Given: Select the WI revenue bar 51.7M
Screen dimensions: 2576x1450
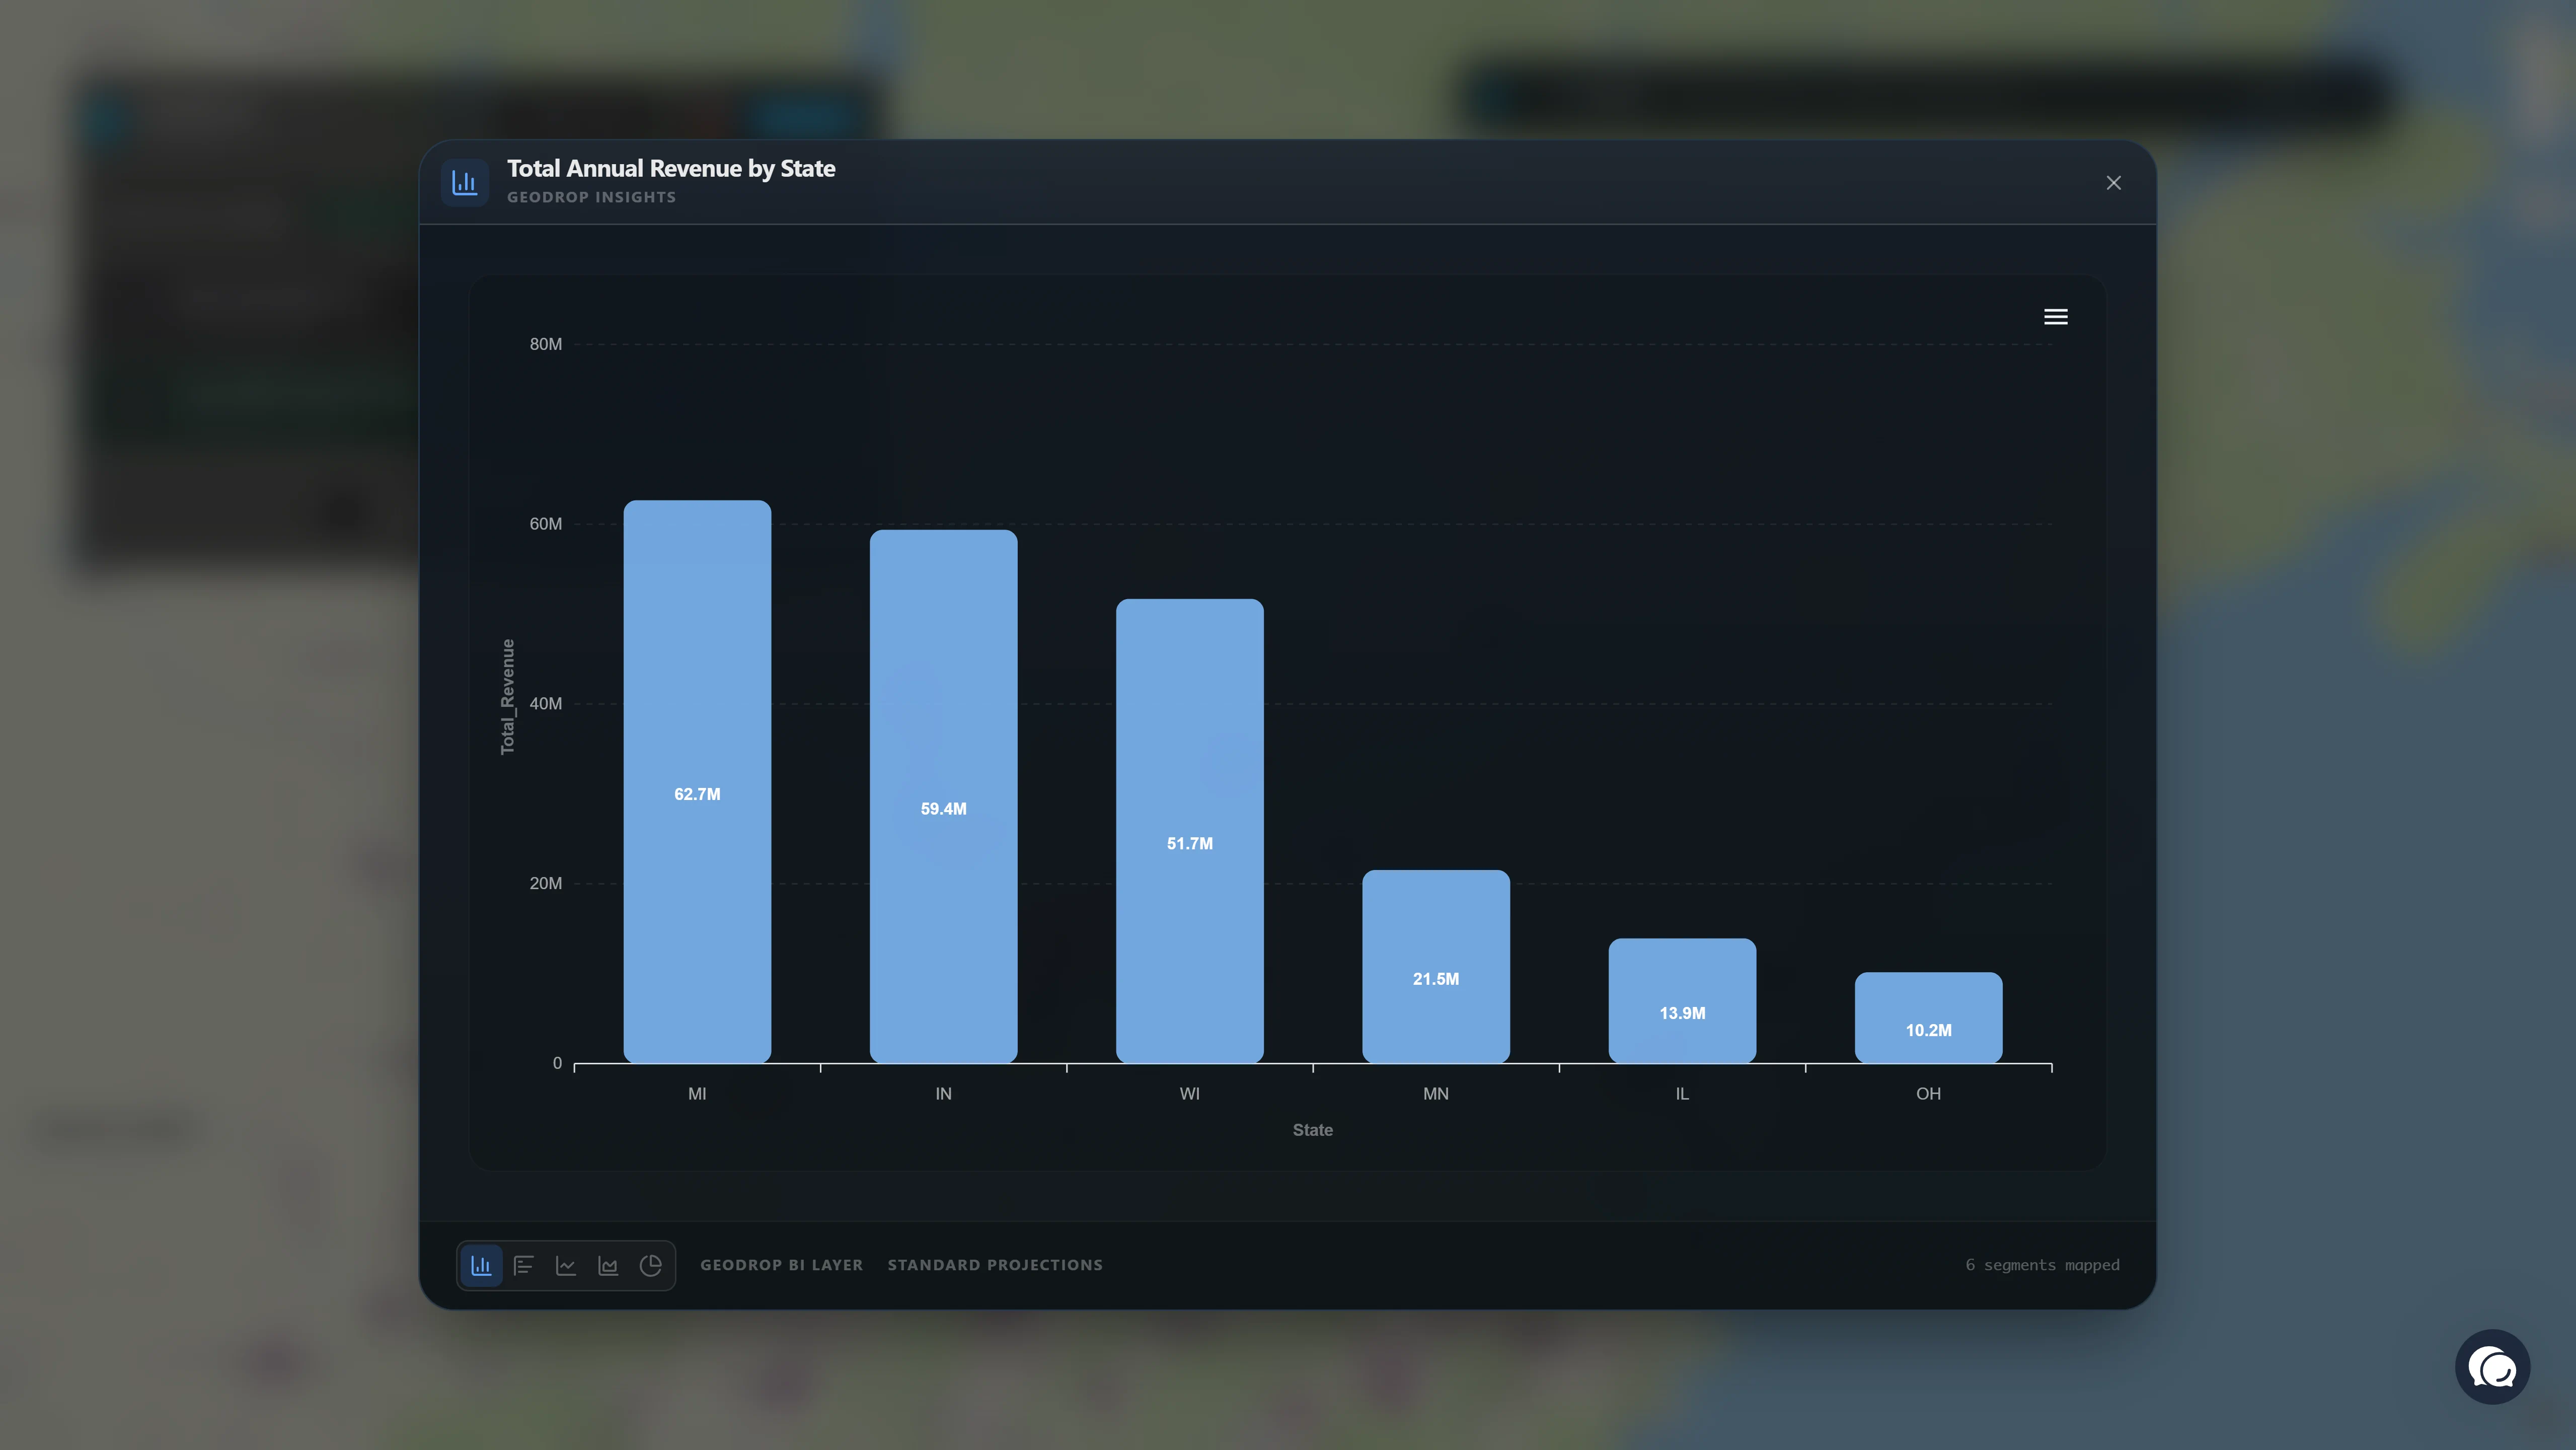Looking at the screenshot, I should 1189,830.
